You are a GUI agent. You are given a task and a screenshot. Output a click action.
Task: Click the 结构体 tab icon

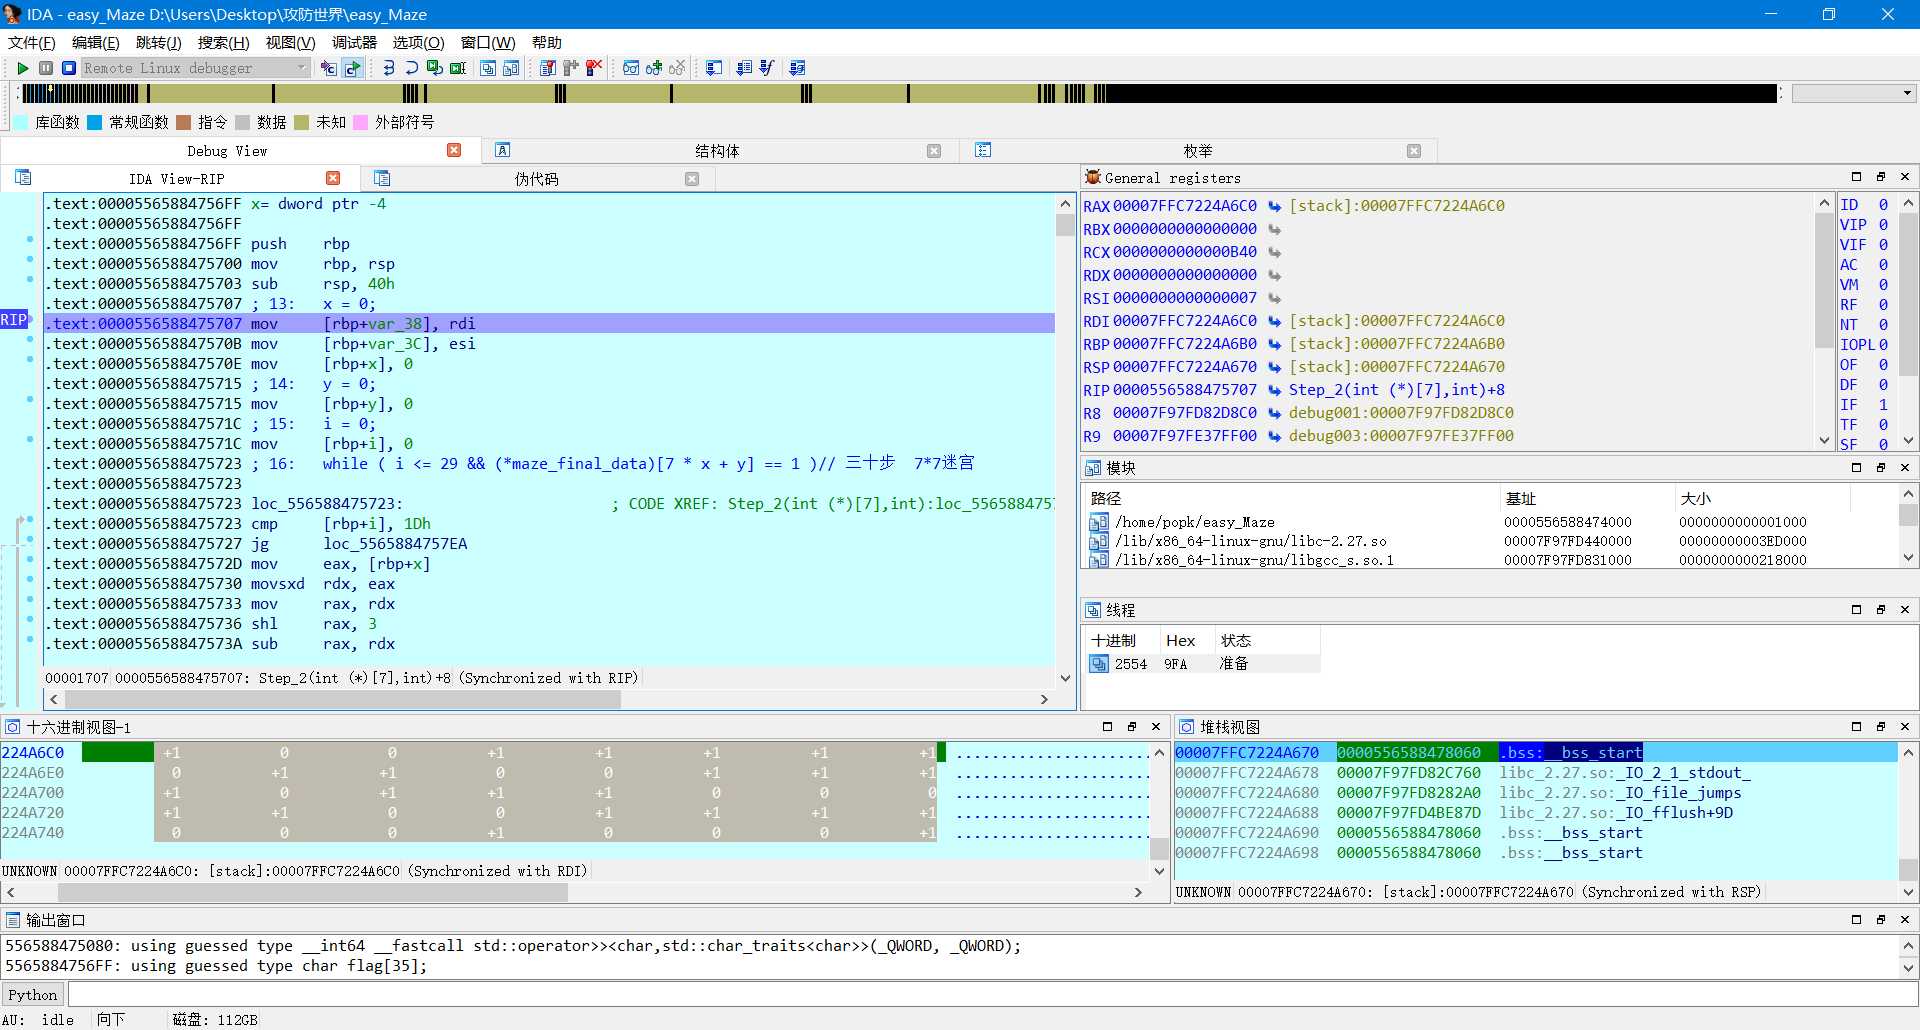[503, 150]
